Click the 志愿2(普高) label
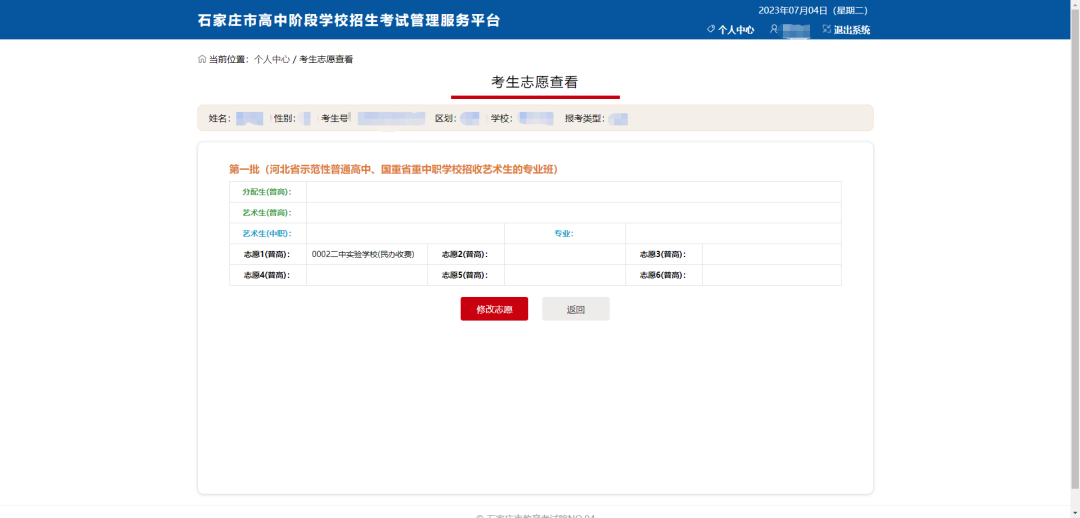The height and width of the screenshot is (518, 1080). (x=466, y=254)
